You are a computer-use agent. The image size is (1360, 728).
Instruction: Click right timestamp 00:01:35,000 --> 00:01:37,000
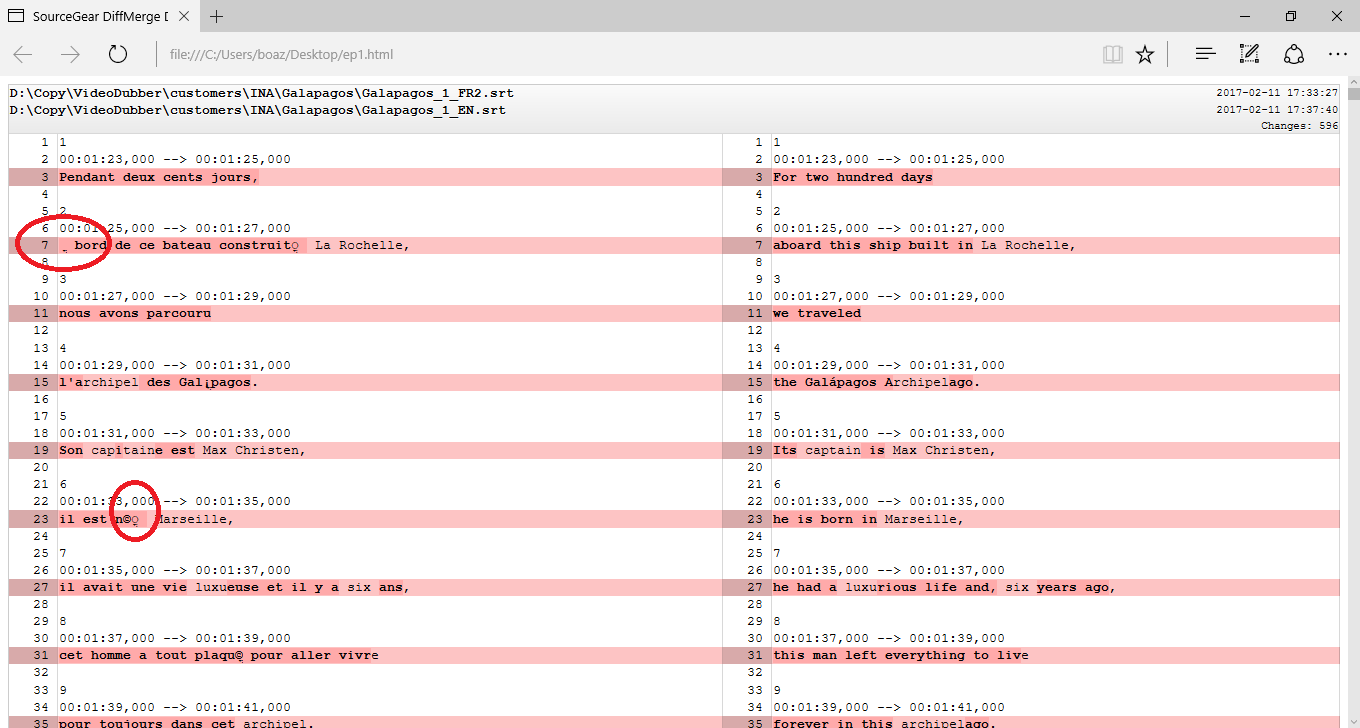tap(889, 570)
